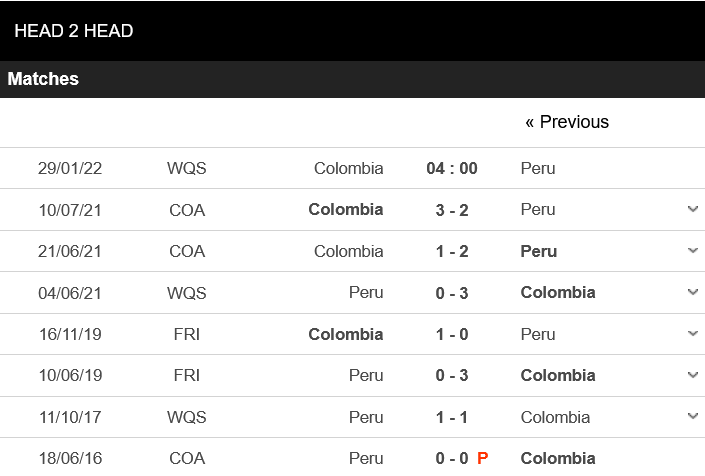705x476 pixels.
Task: Expand the 16/11/19 friendly match chevron
Action: [693, 334]
